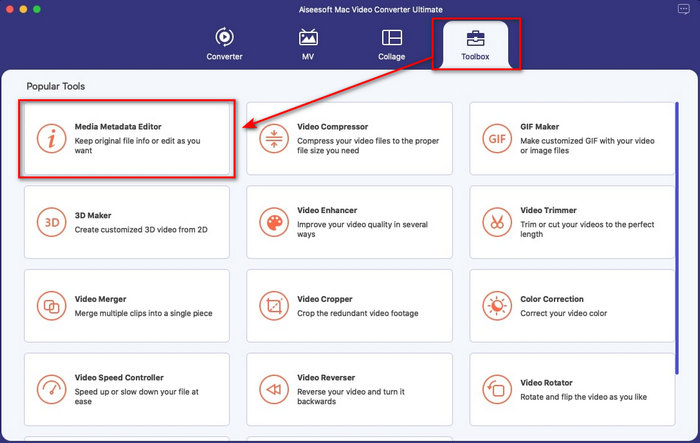Click the green maximize window button

(x=37, y=9)
